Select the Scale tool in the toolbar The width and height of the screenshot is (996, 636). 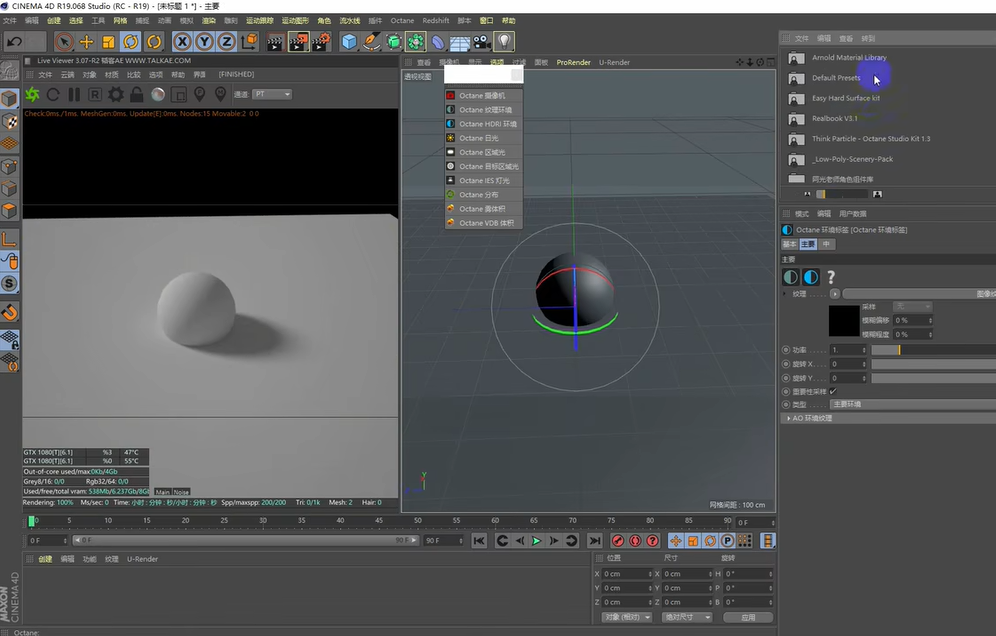coord(107,41)
